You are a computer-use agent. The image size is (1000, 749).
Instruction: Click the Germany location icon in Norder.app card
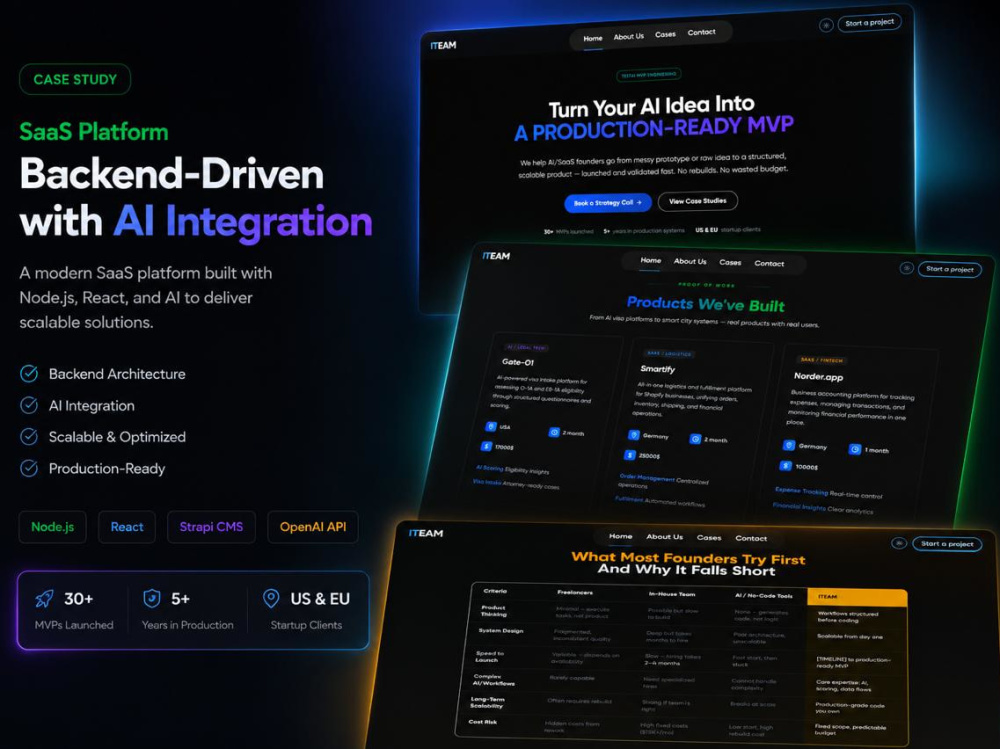[789, 445]
